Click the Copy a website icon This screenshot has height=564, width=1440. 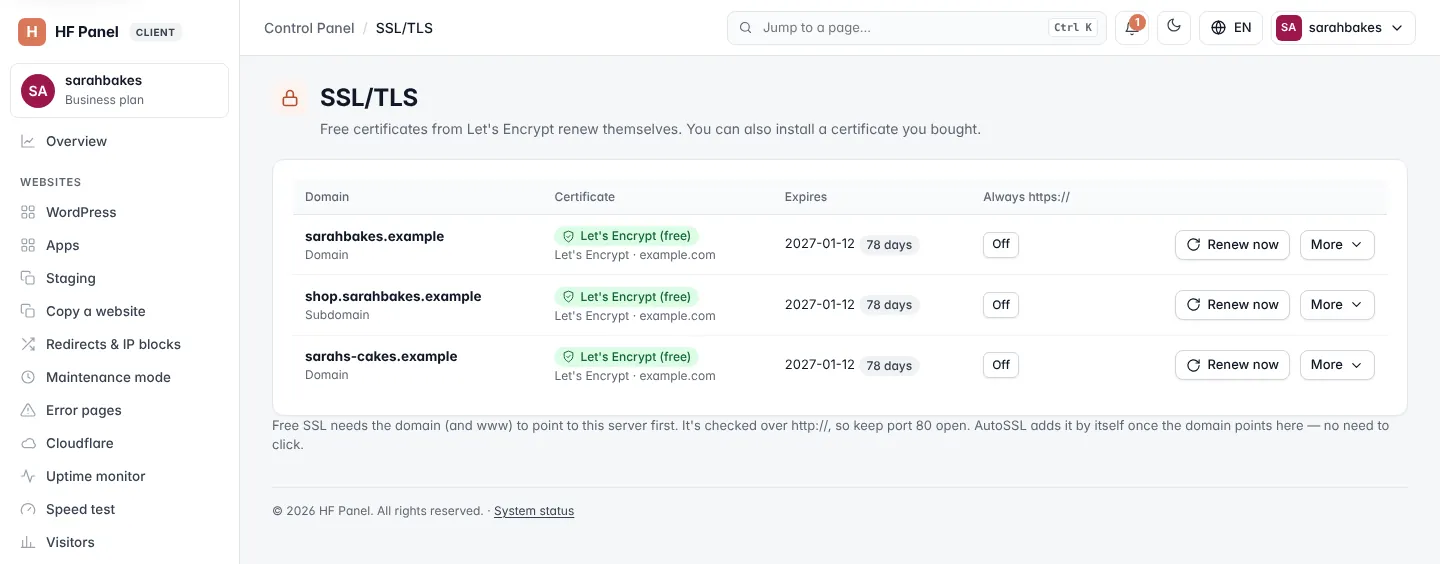[28, 311]
